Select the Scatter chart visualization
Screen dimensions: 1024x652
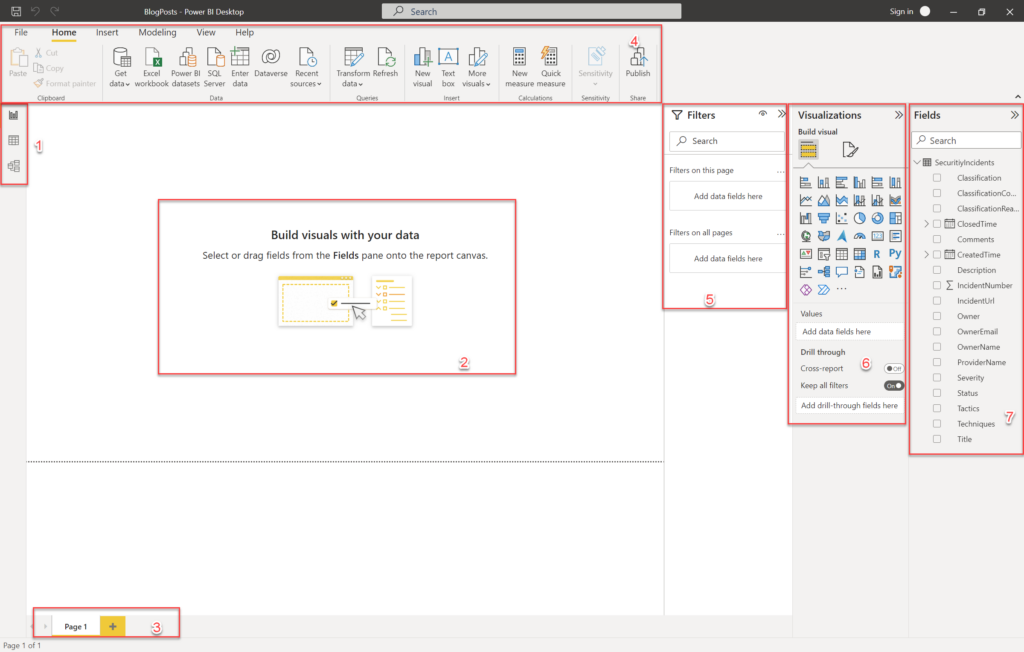[x=842, y=218]
